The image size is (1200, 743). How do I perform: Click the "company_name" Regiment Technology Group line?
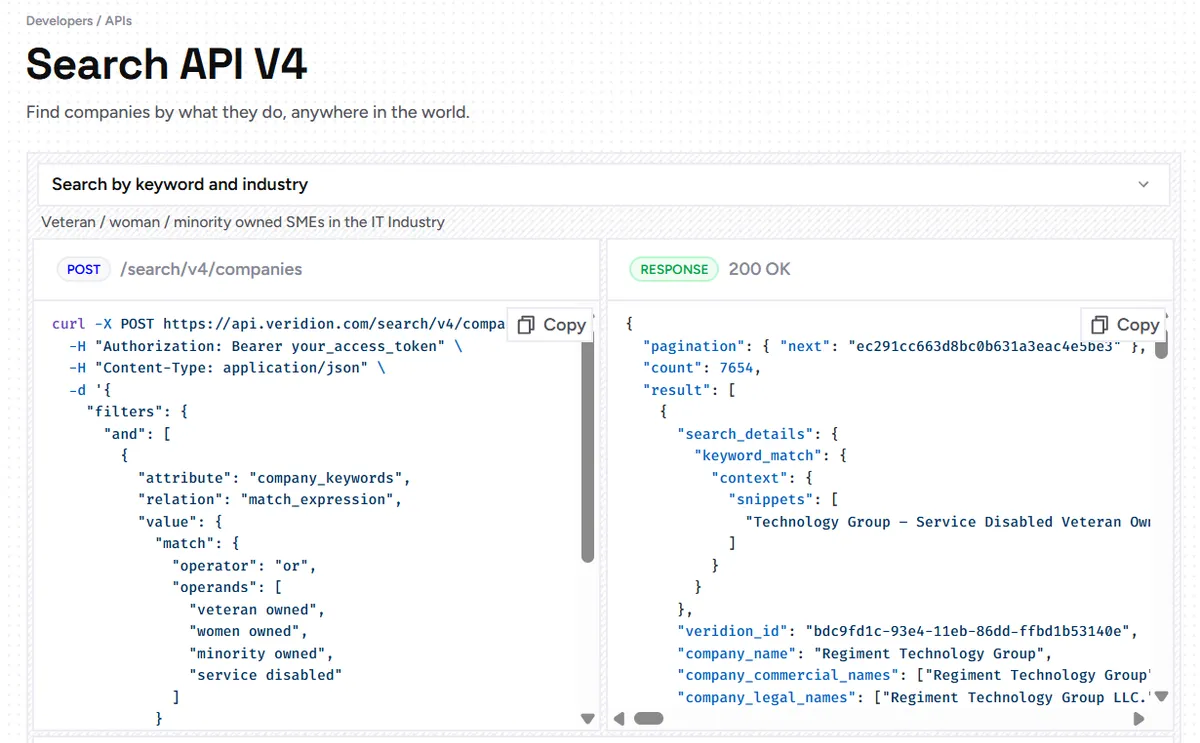865,653
